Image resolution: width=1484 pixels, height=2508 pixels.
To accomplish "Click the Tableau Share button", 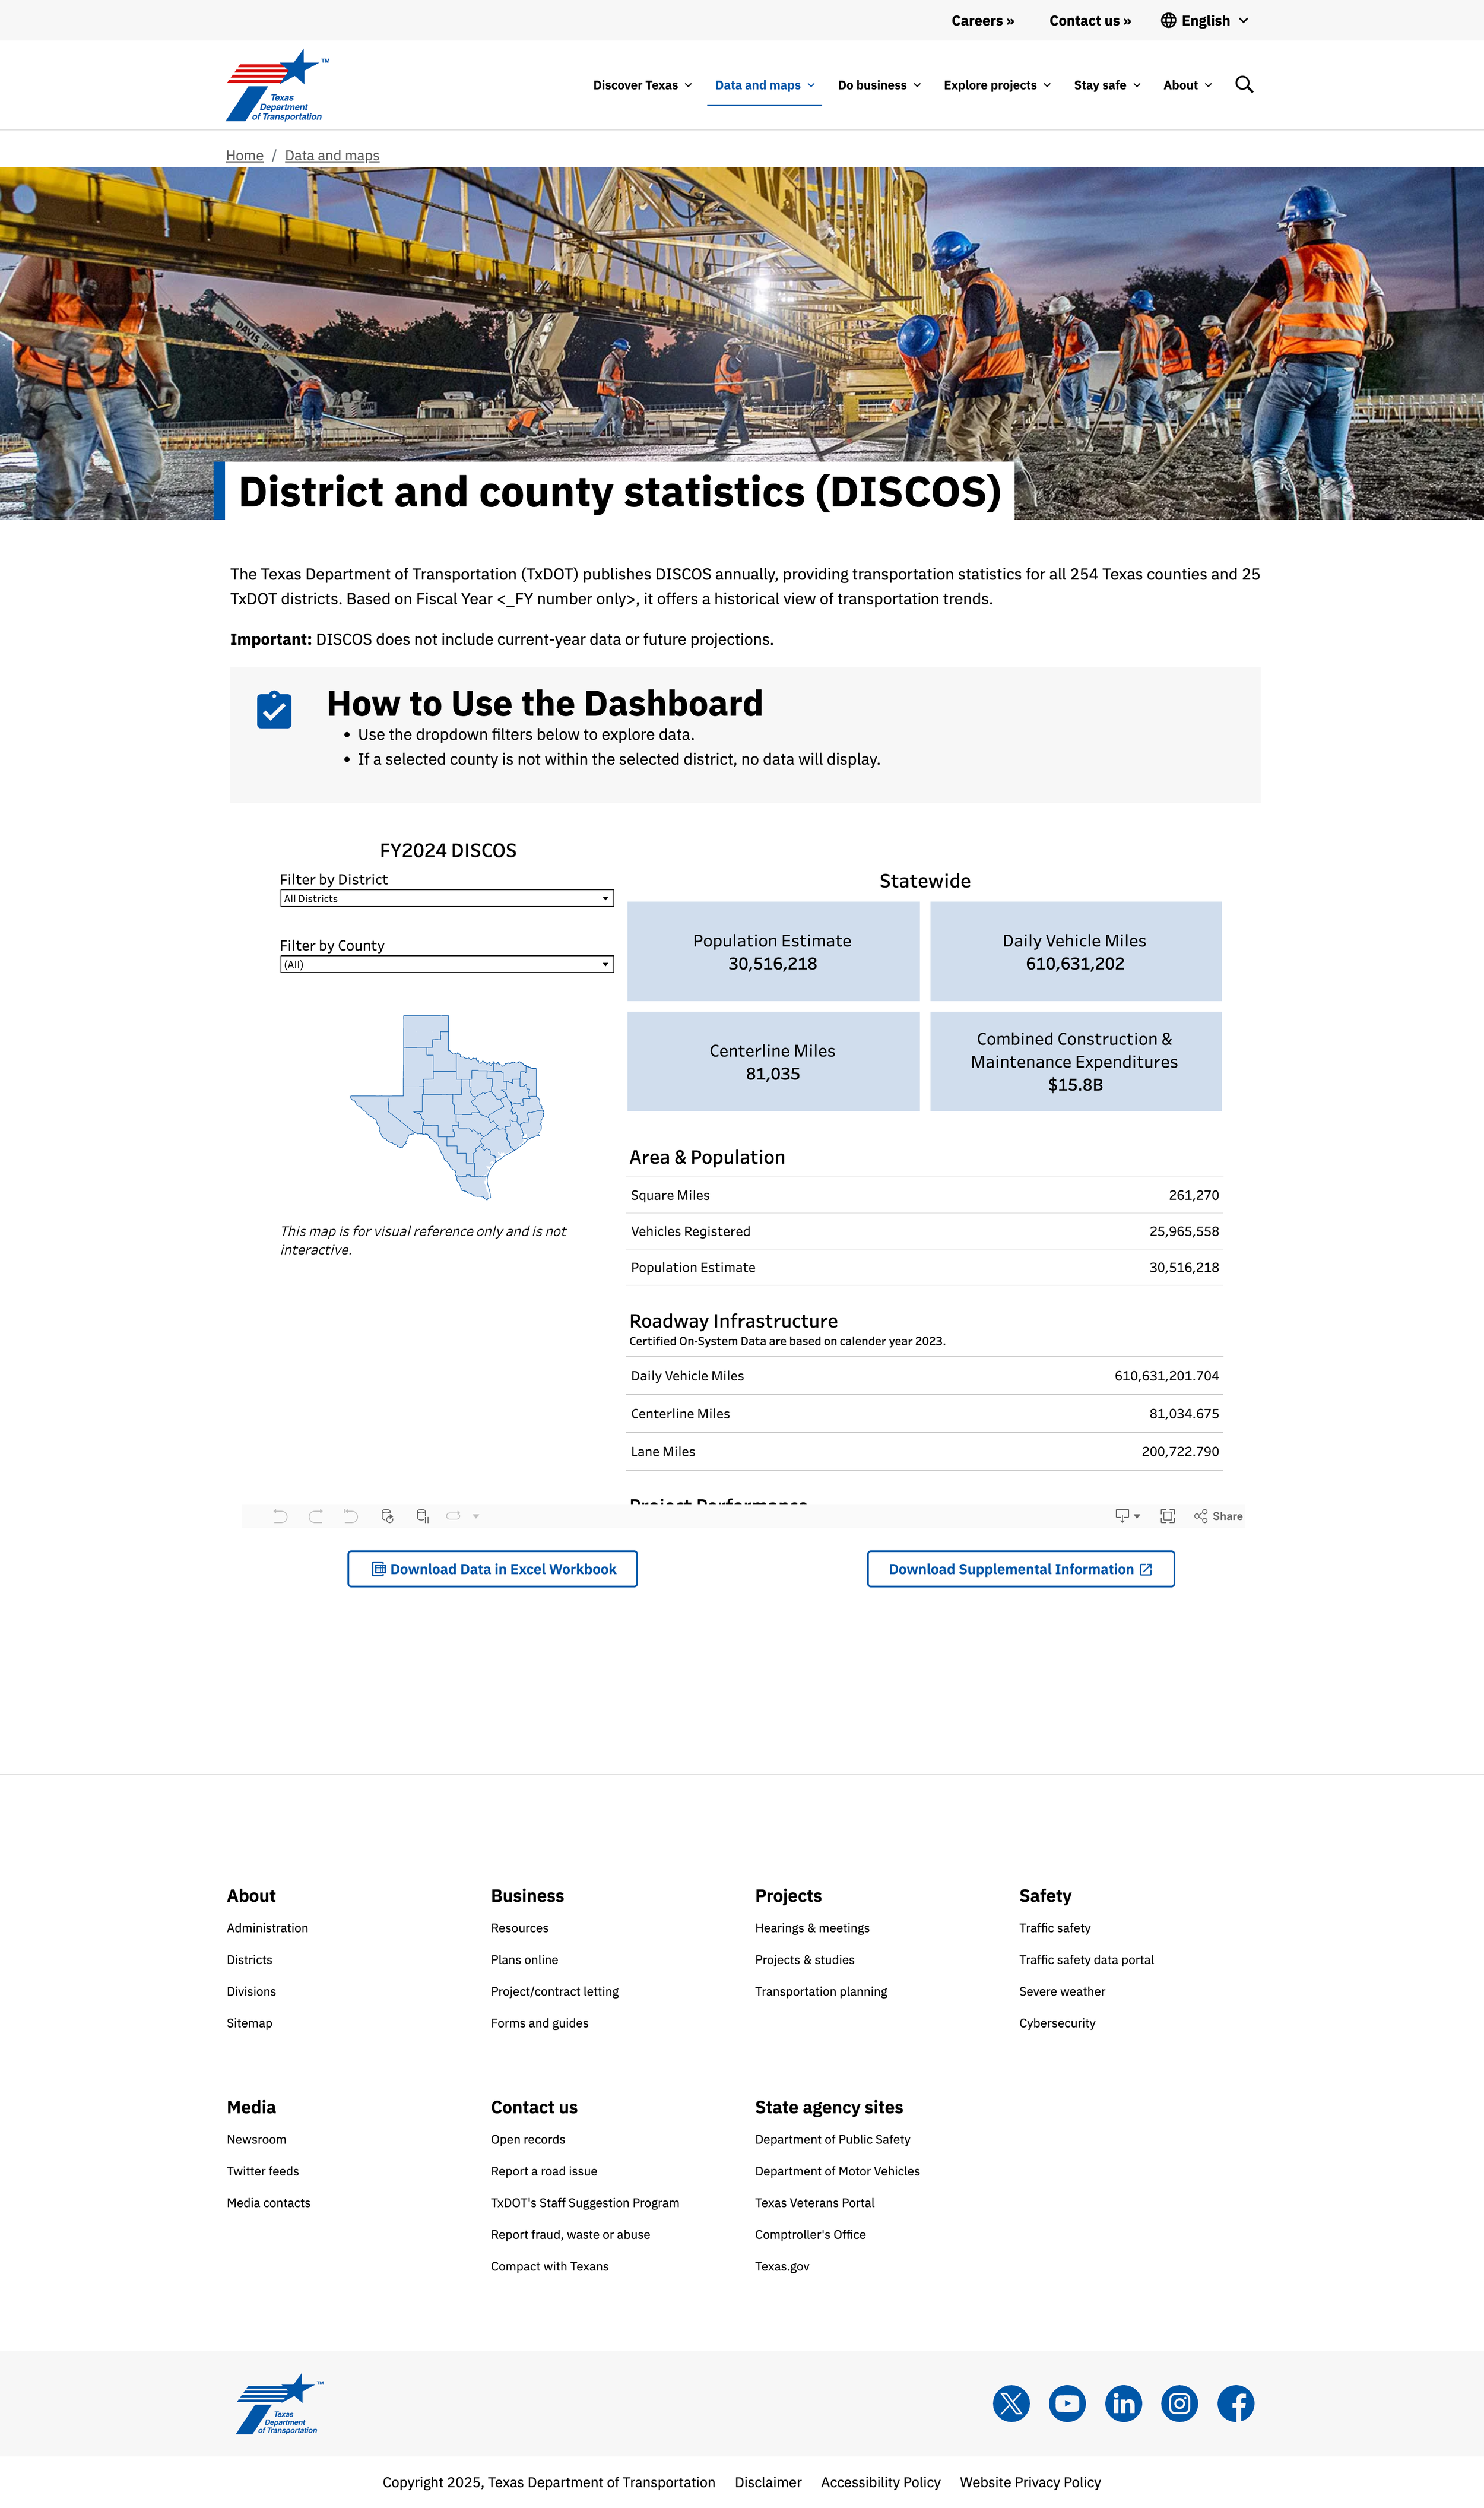I will tap(1218, 1516).
